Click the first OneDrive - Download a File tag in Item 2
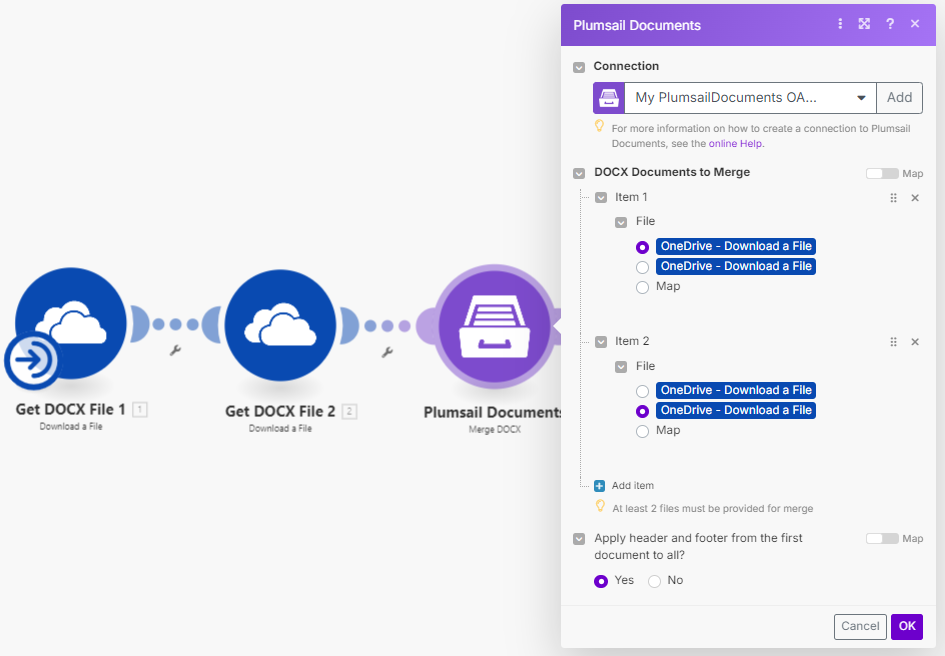This screenshot has height=656, width=945. (736, 390)
